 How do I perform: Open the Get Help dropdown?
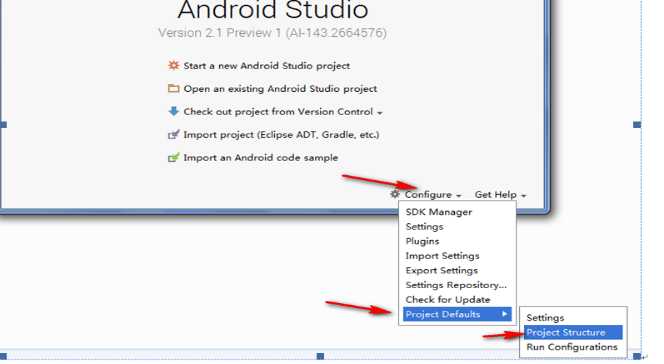(x=500, y=195)
